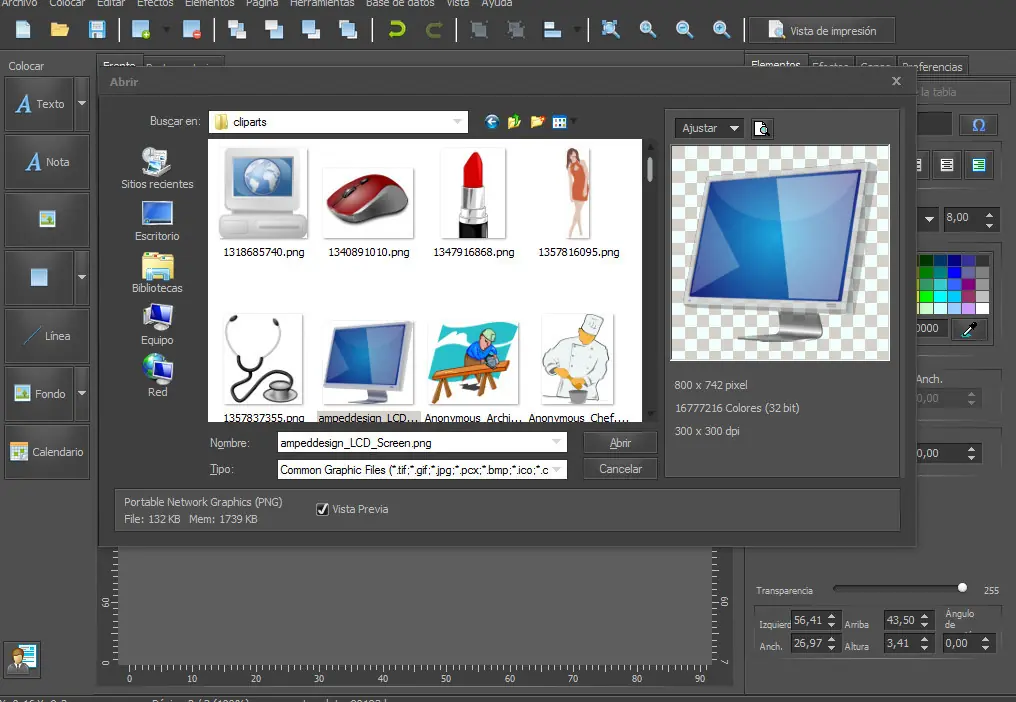Uncheck the Vista Previa checkbox

[x=322, y=509]
